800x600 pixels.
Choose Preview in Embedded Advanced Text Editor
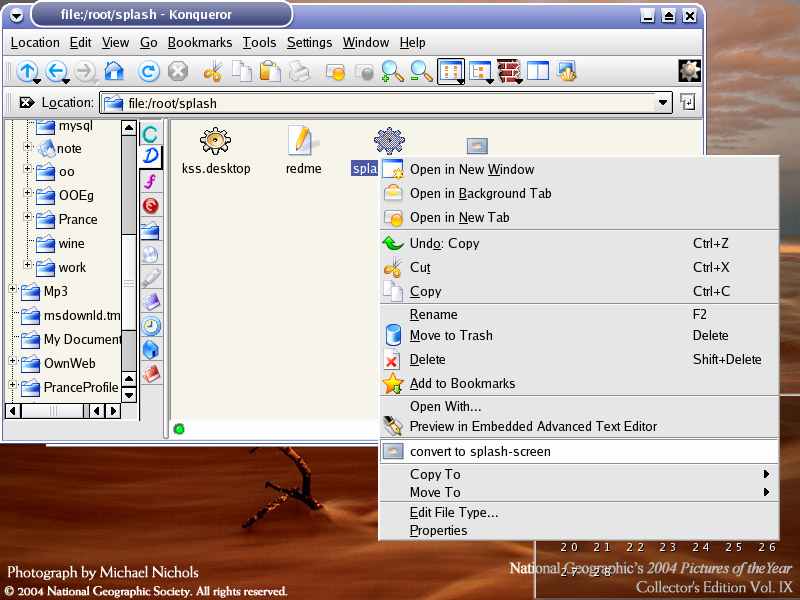(x=579, y=426)
